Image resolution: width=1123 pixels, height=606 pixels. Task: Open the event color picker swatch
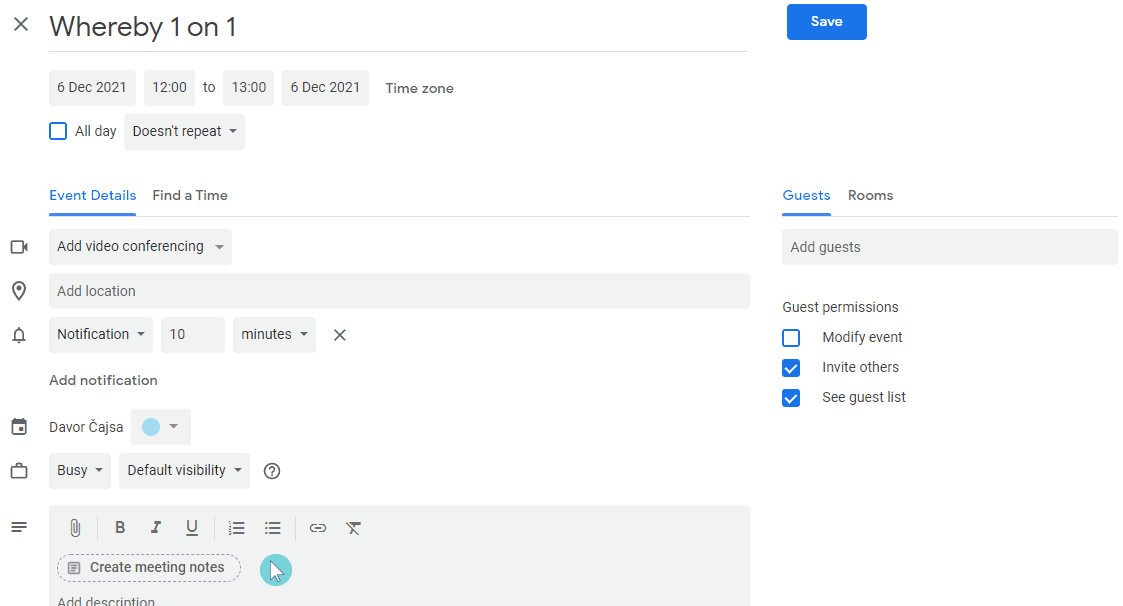click(x=160, y=427)
